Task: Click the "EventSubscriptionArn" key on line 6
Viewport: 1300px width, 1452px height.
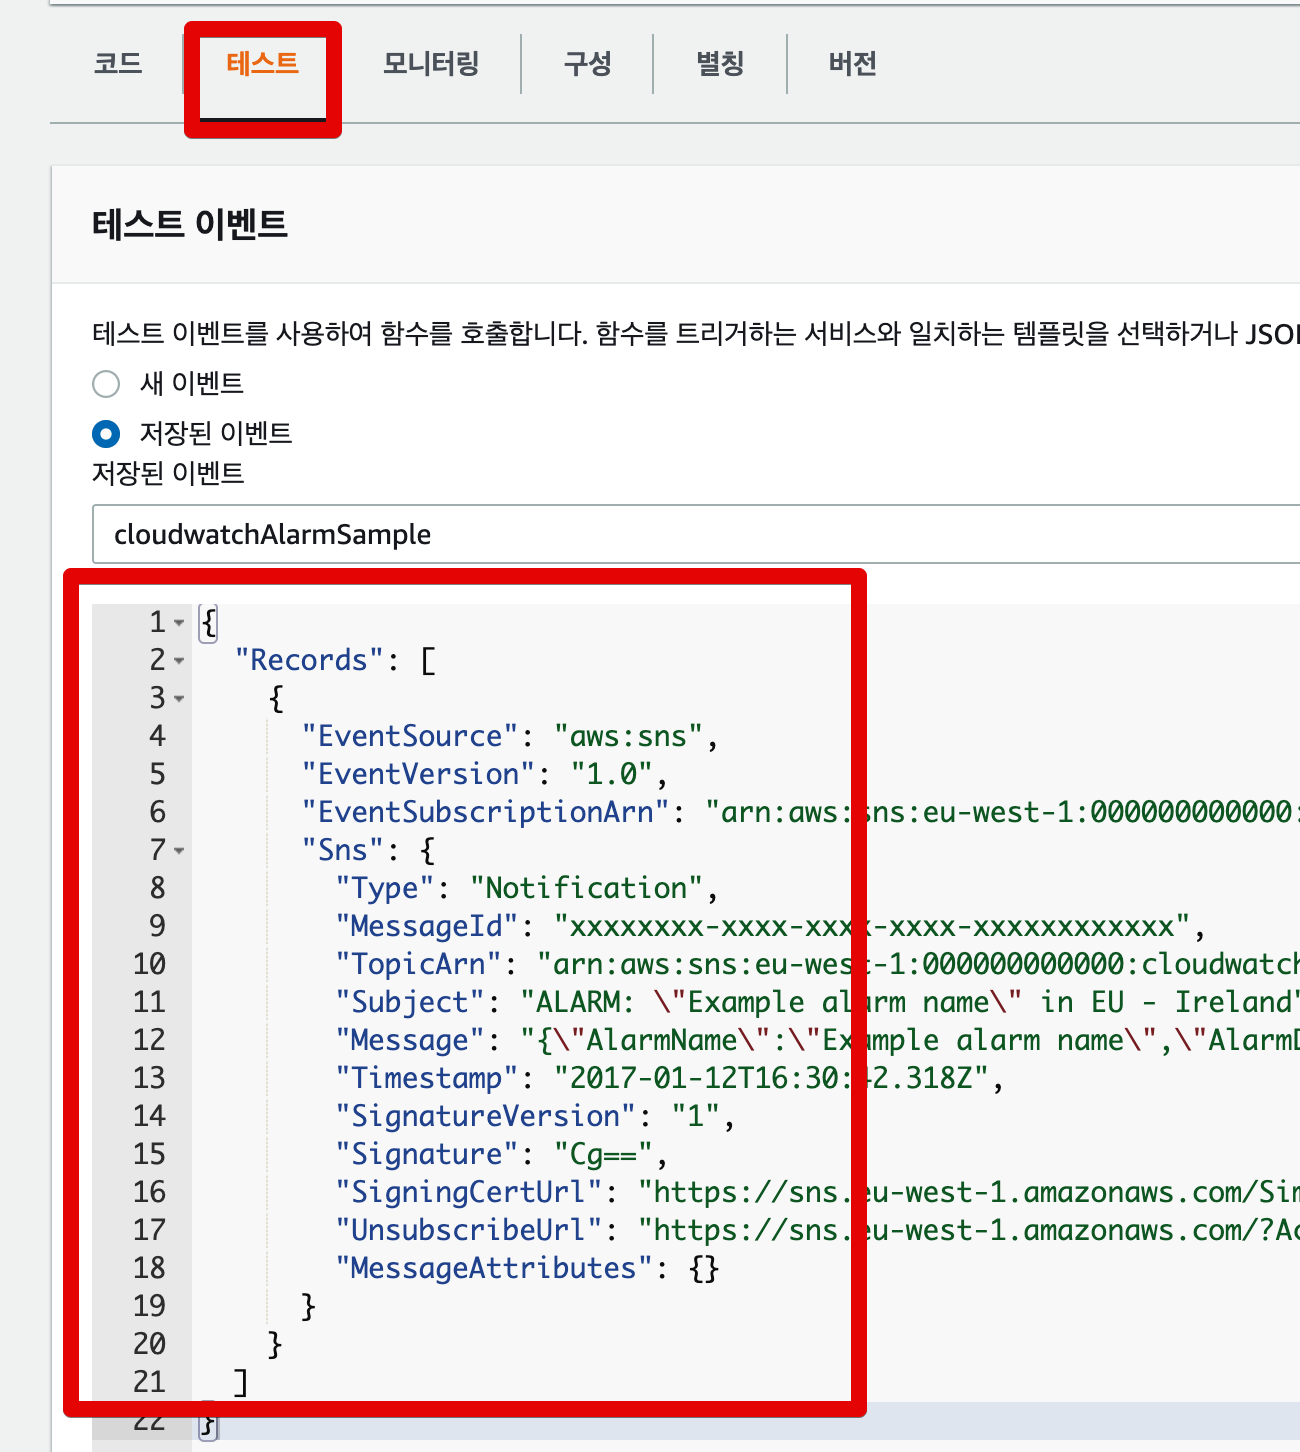Action: pyautogui.click(x=486, y=813)
